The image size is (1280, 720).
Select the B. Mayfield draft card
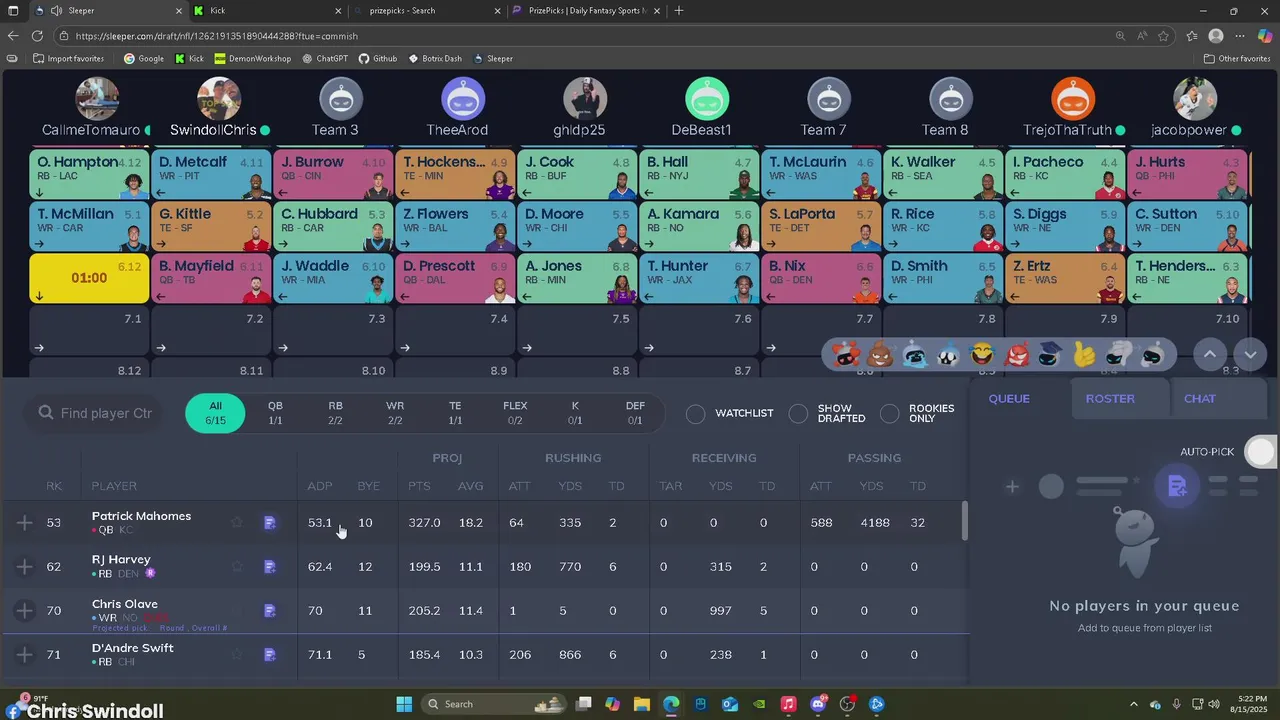tap(211, 279)
